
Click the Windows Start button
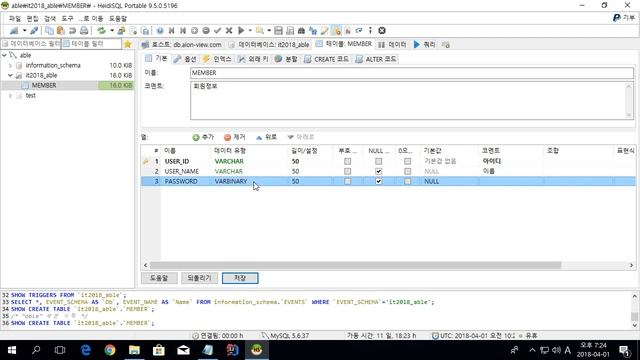12,350
